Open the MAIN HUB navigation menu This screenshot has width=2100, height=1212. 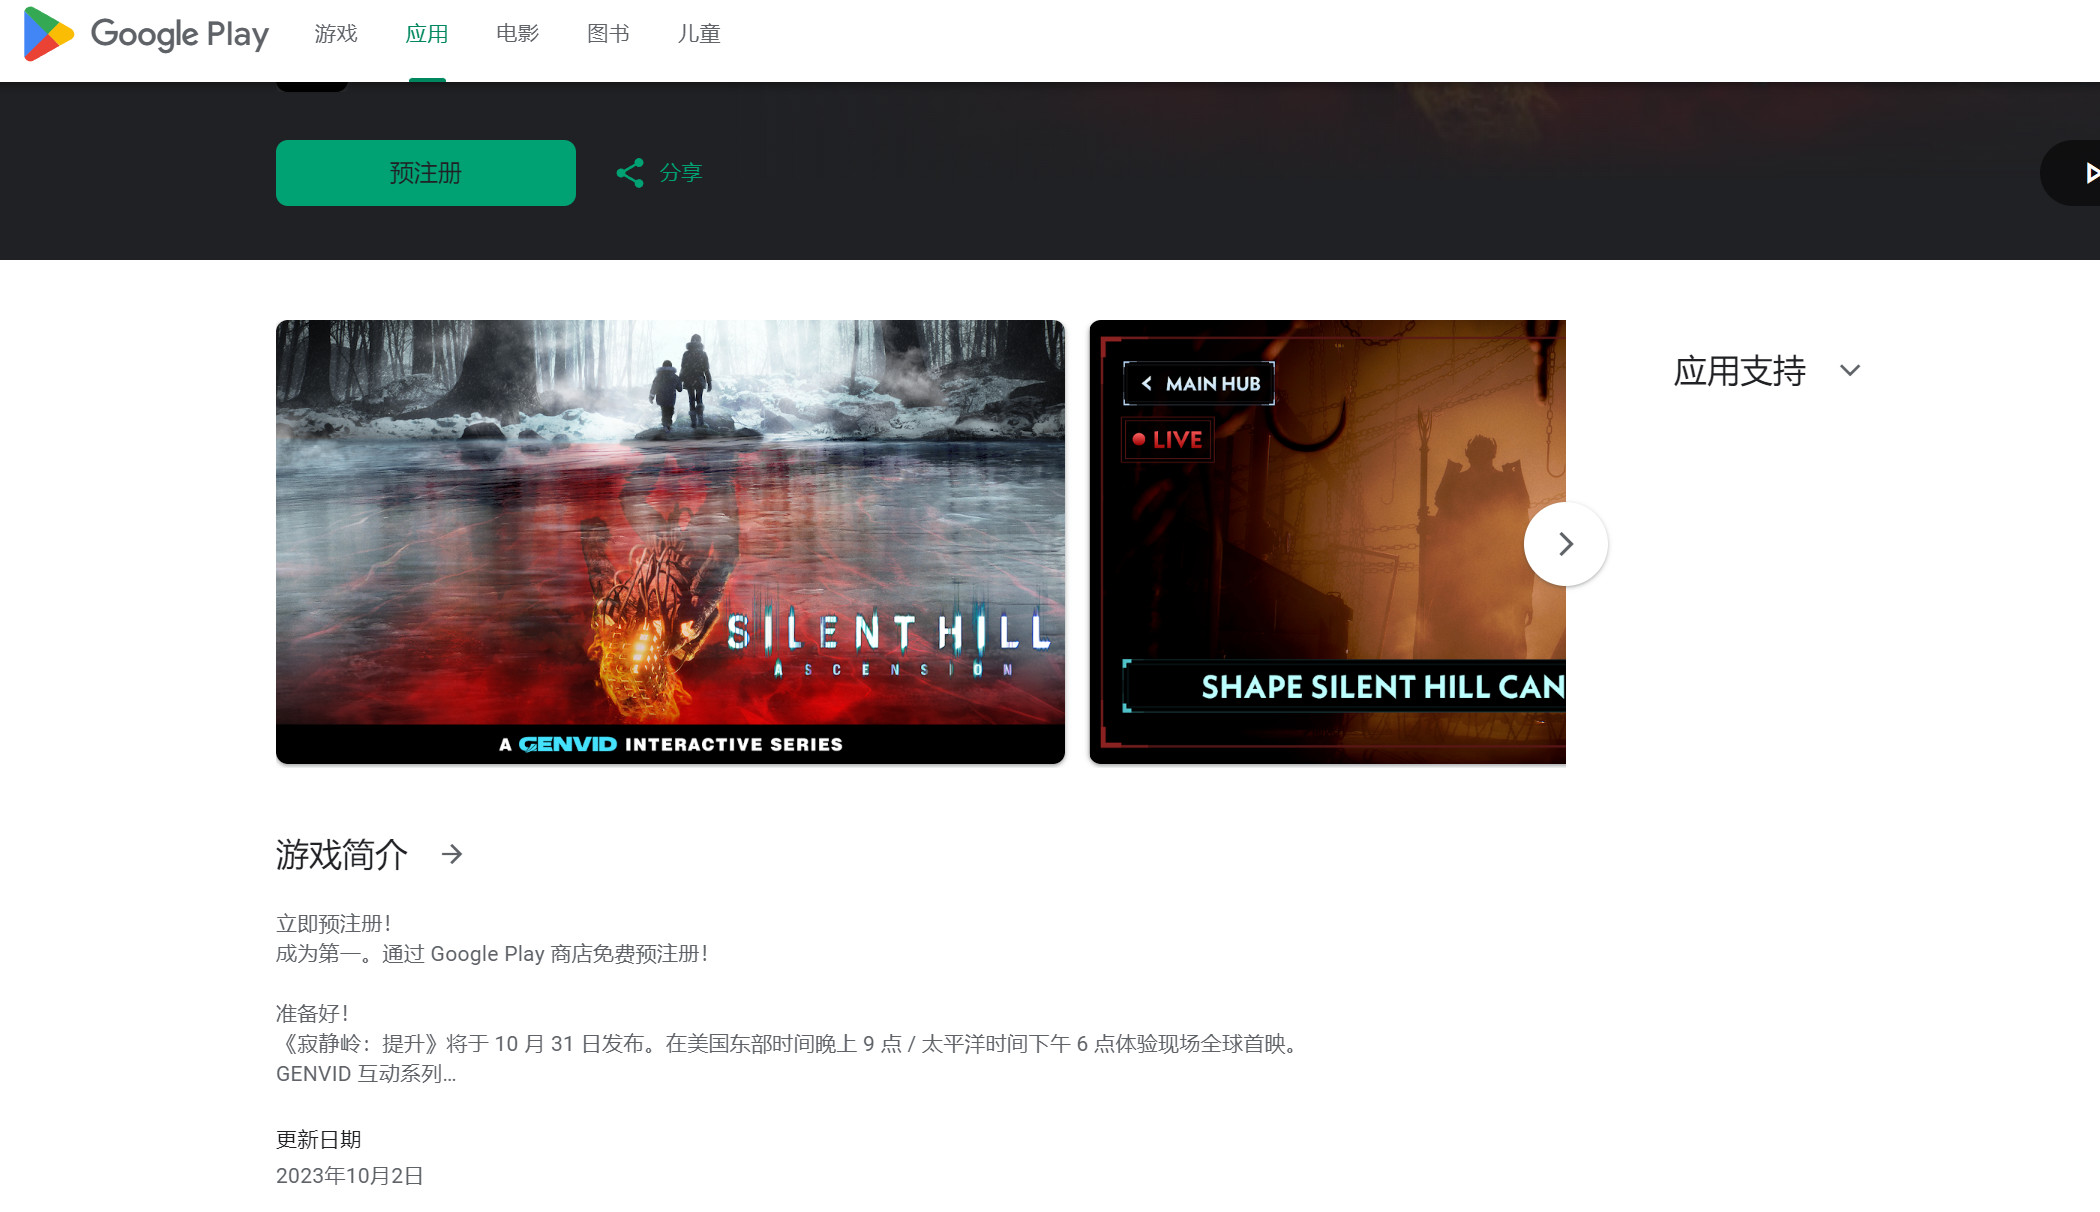pyautogui.click(x=1199, y=384)
